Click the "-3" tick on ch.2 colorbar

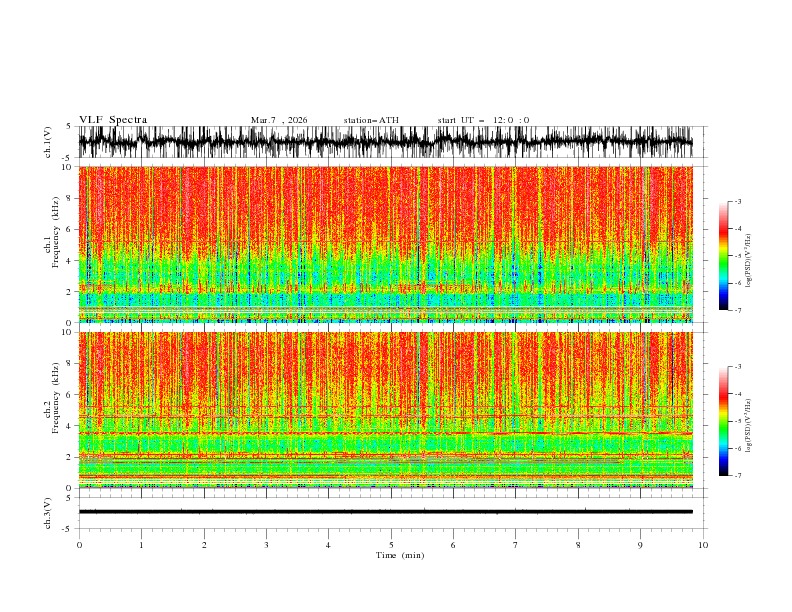point(737,367)
